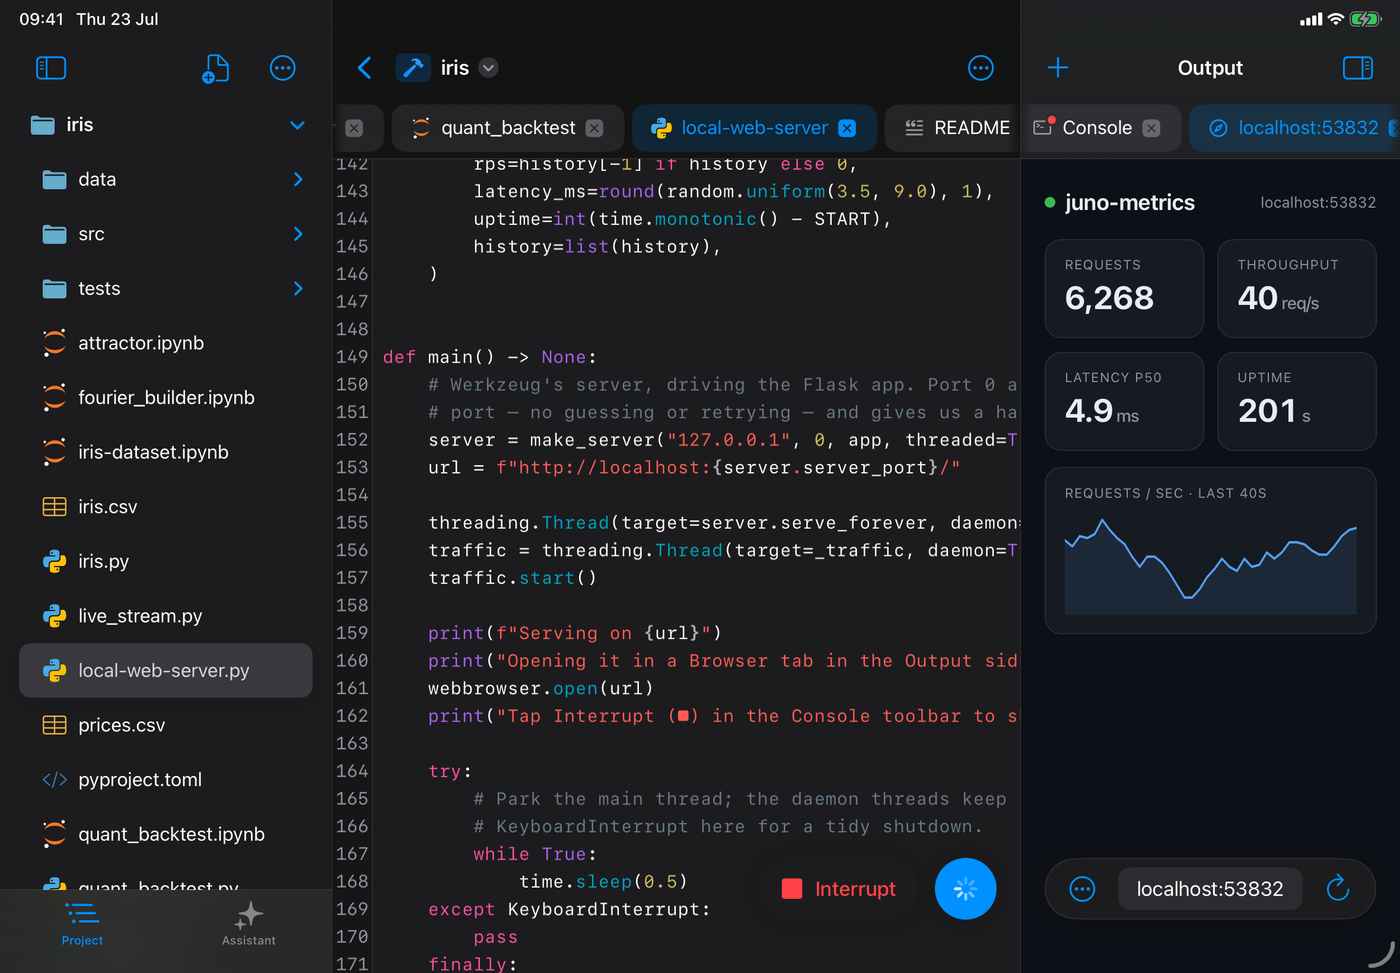The height and width of the screenshot is (973, 1400).
Task: Click the Latency P50 4.9 ms card
Action: 1124,401
